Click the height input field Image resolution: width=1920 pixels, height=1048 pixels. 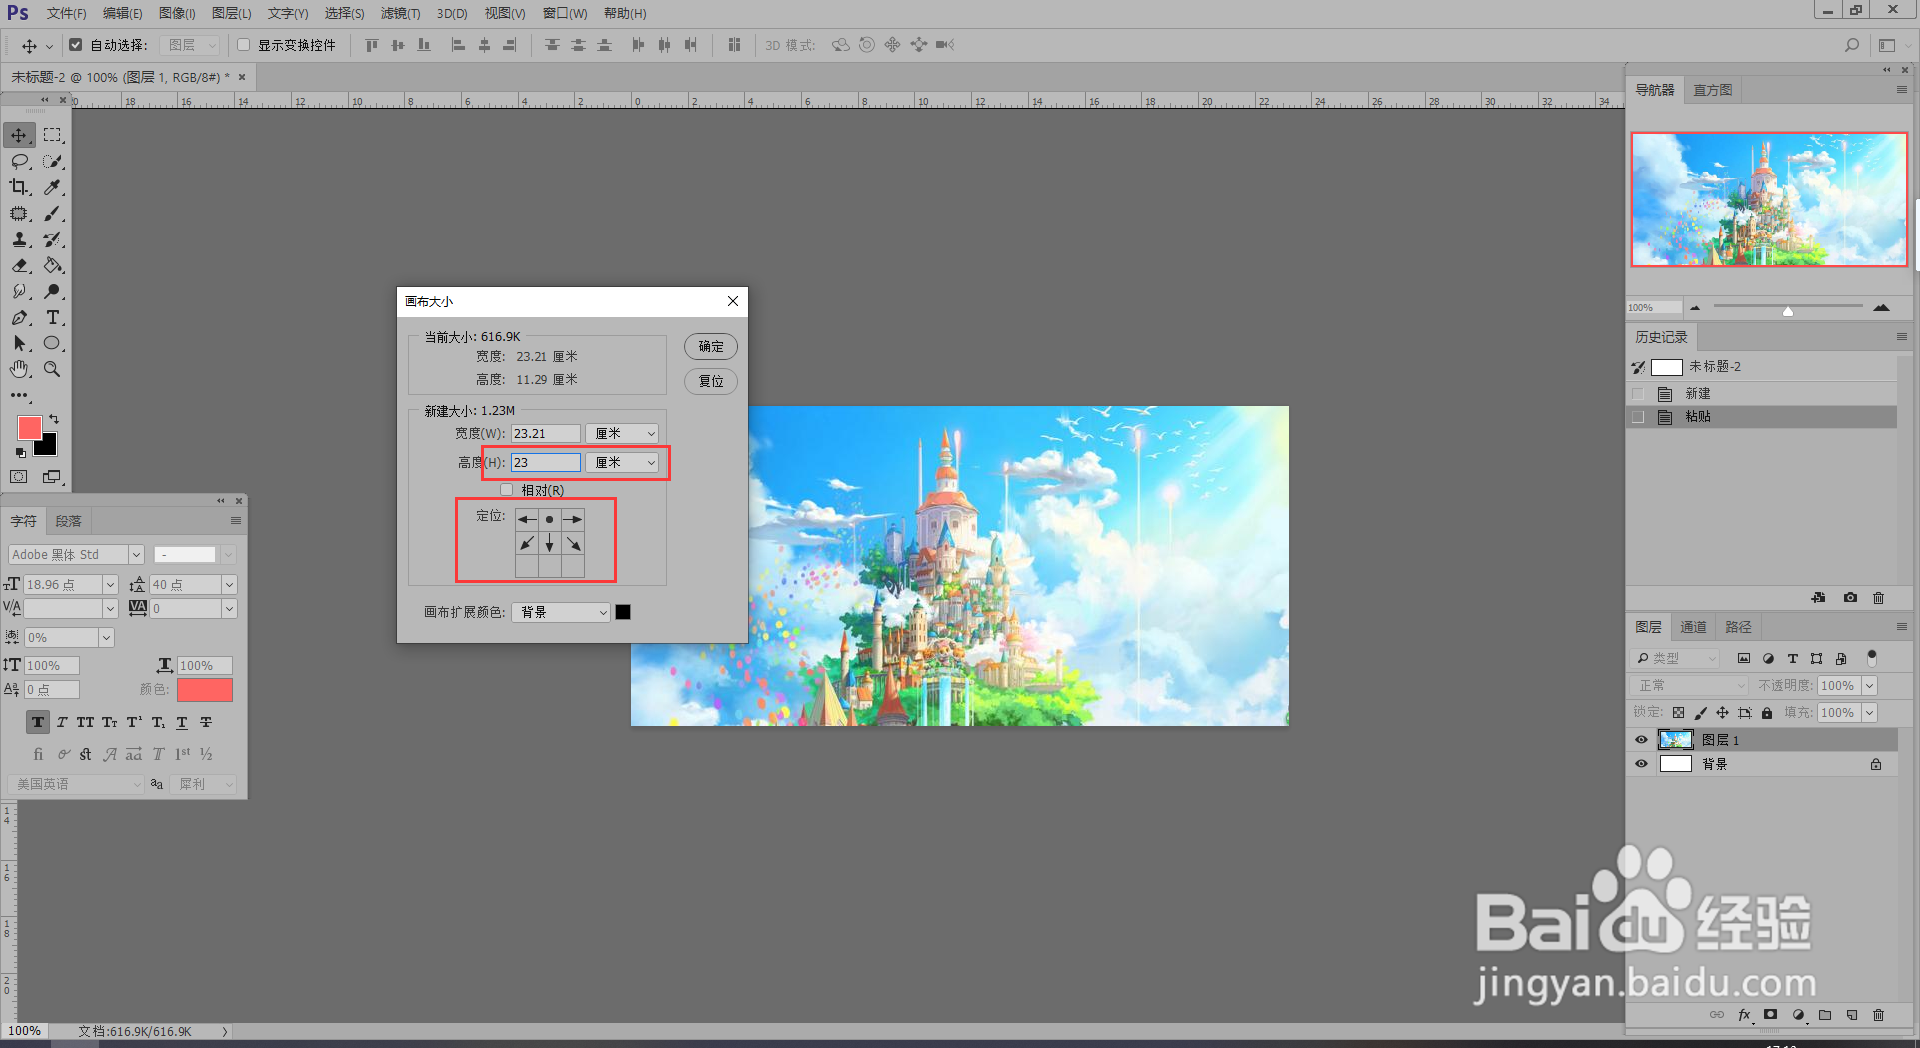tap(546, 462)
